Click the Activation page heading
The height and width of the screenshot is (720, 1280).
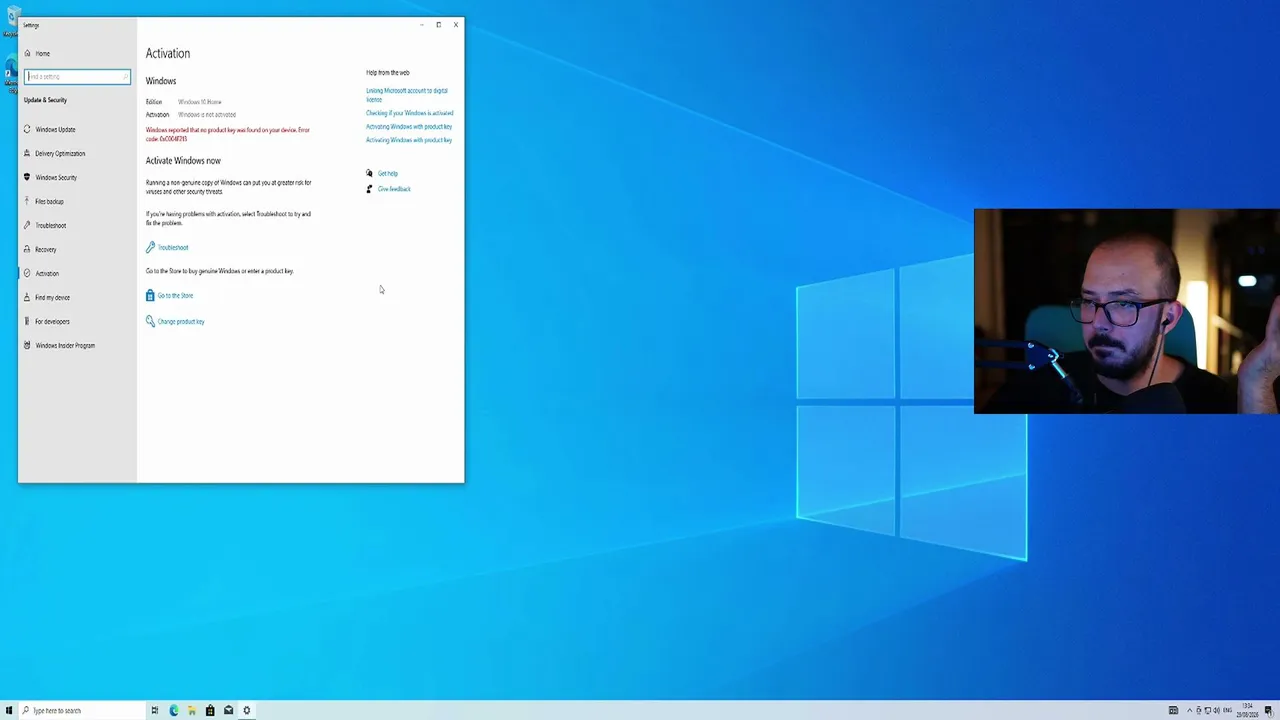tap(167, 53)
